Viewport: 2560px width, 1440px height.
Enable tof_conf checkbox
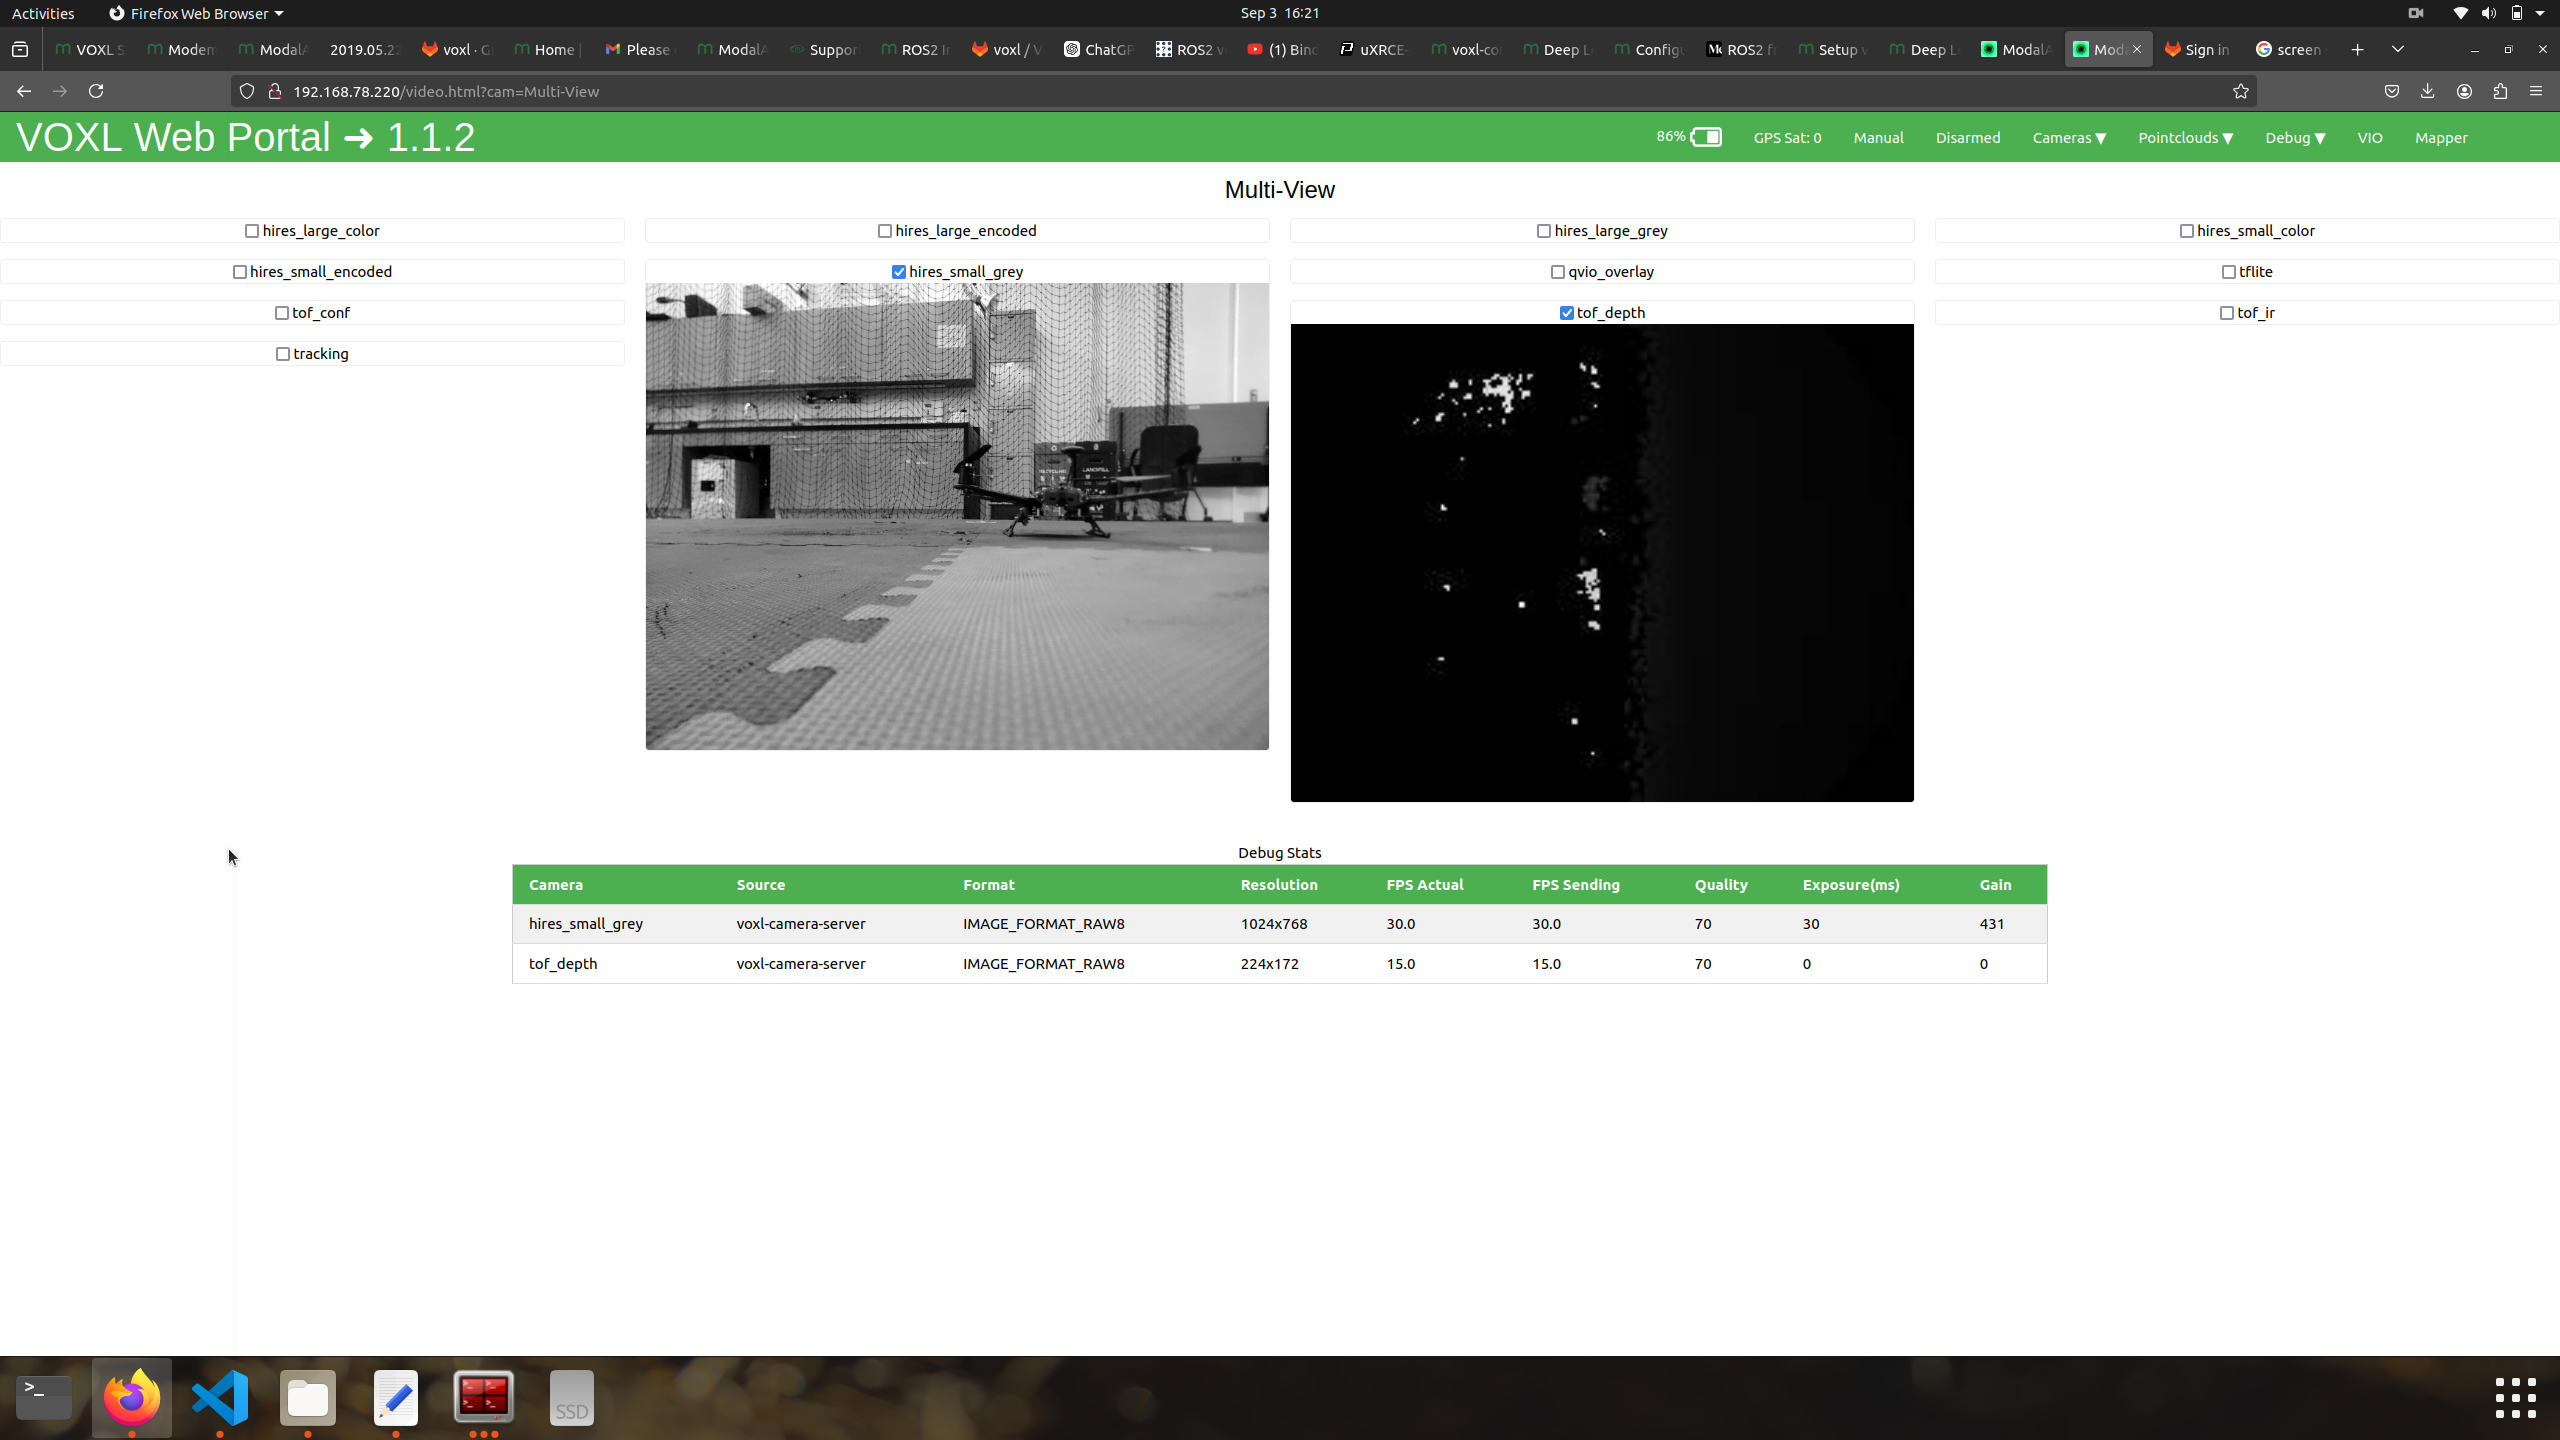click(282, 313)
